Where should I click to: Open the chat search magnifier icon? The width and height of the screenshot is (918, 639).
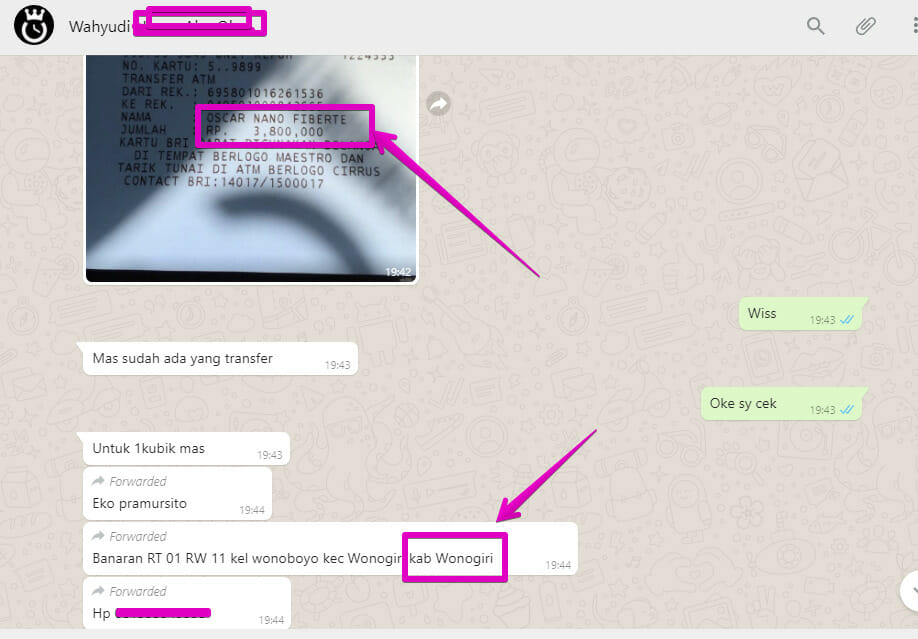[x=816, y=27]
